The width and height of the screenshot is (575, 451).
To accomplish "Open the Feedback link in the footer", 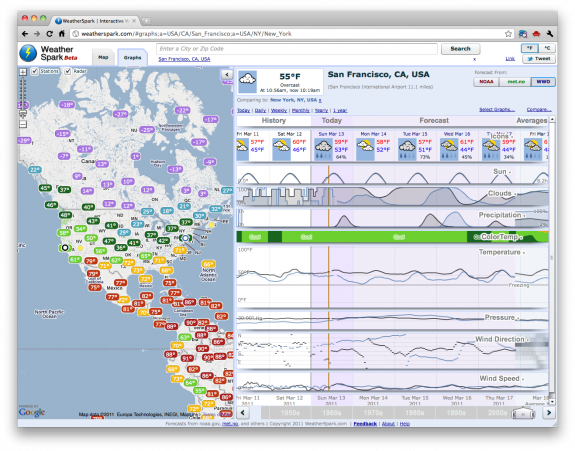I will tap(365, 424).
